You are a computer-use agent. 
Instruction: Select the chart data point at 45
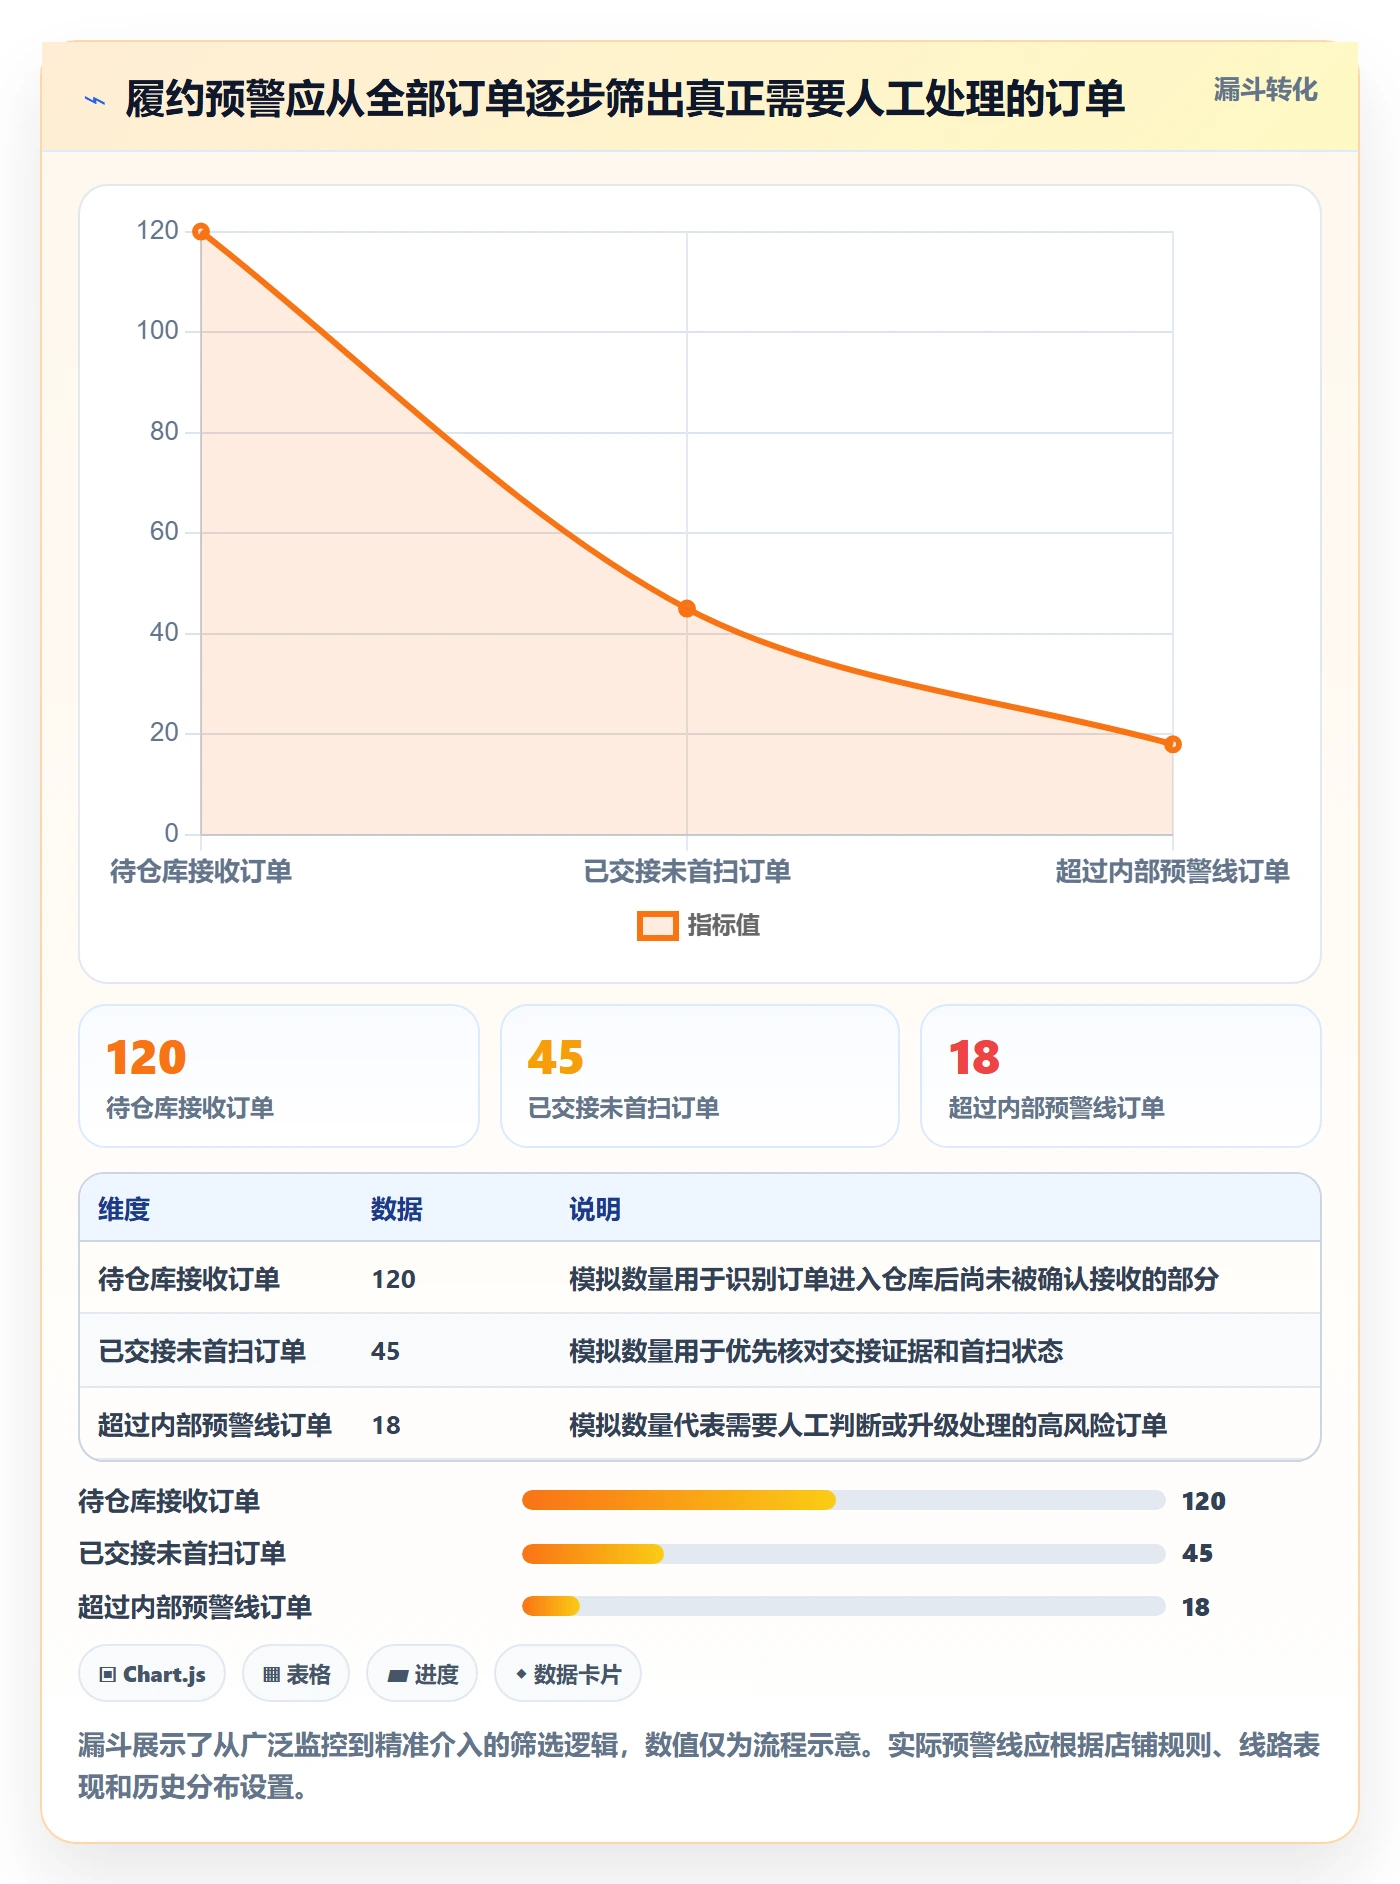click(x=687, y=609)
